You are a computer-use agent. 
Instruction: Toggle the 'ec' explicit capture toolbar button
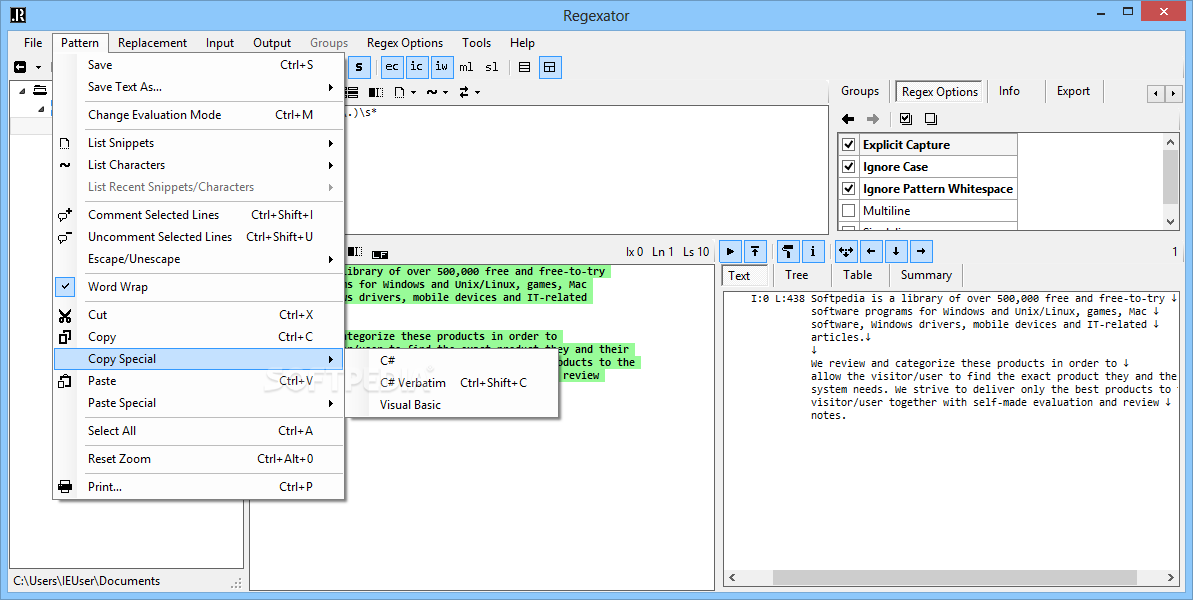pyautogui.click(x=392, y=67)
